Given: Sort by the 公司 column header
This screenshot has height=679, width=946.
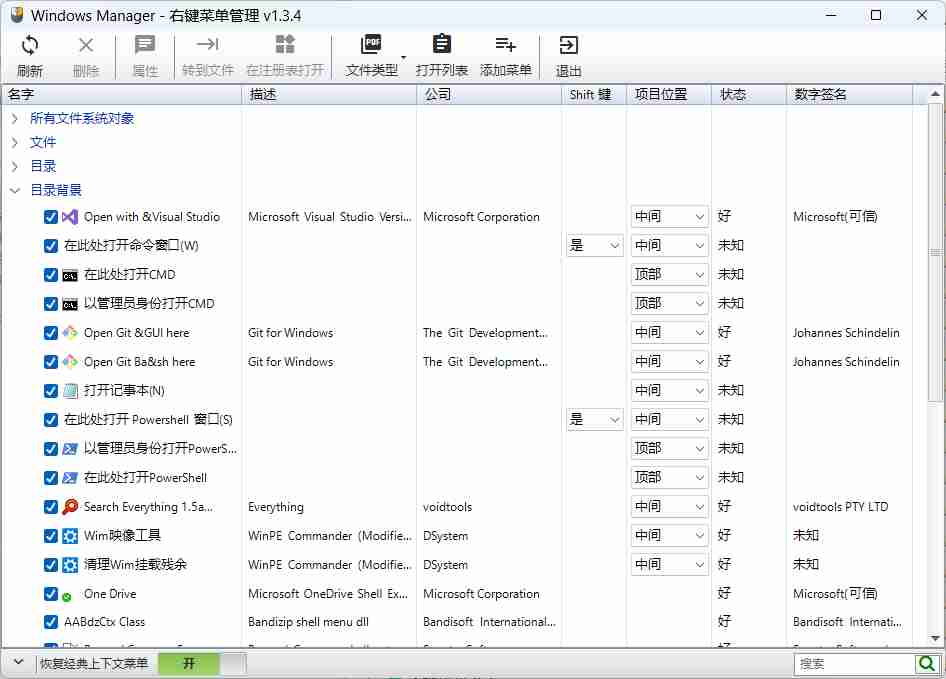Looking at the screenshot, I should click(x=488, y=94).
